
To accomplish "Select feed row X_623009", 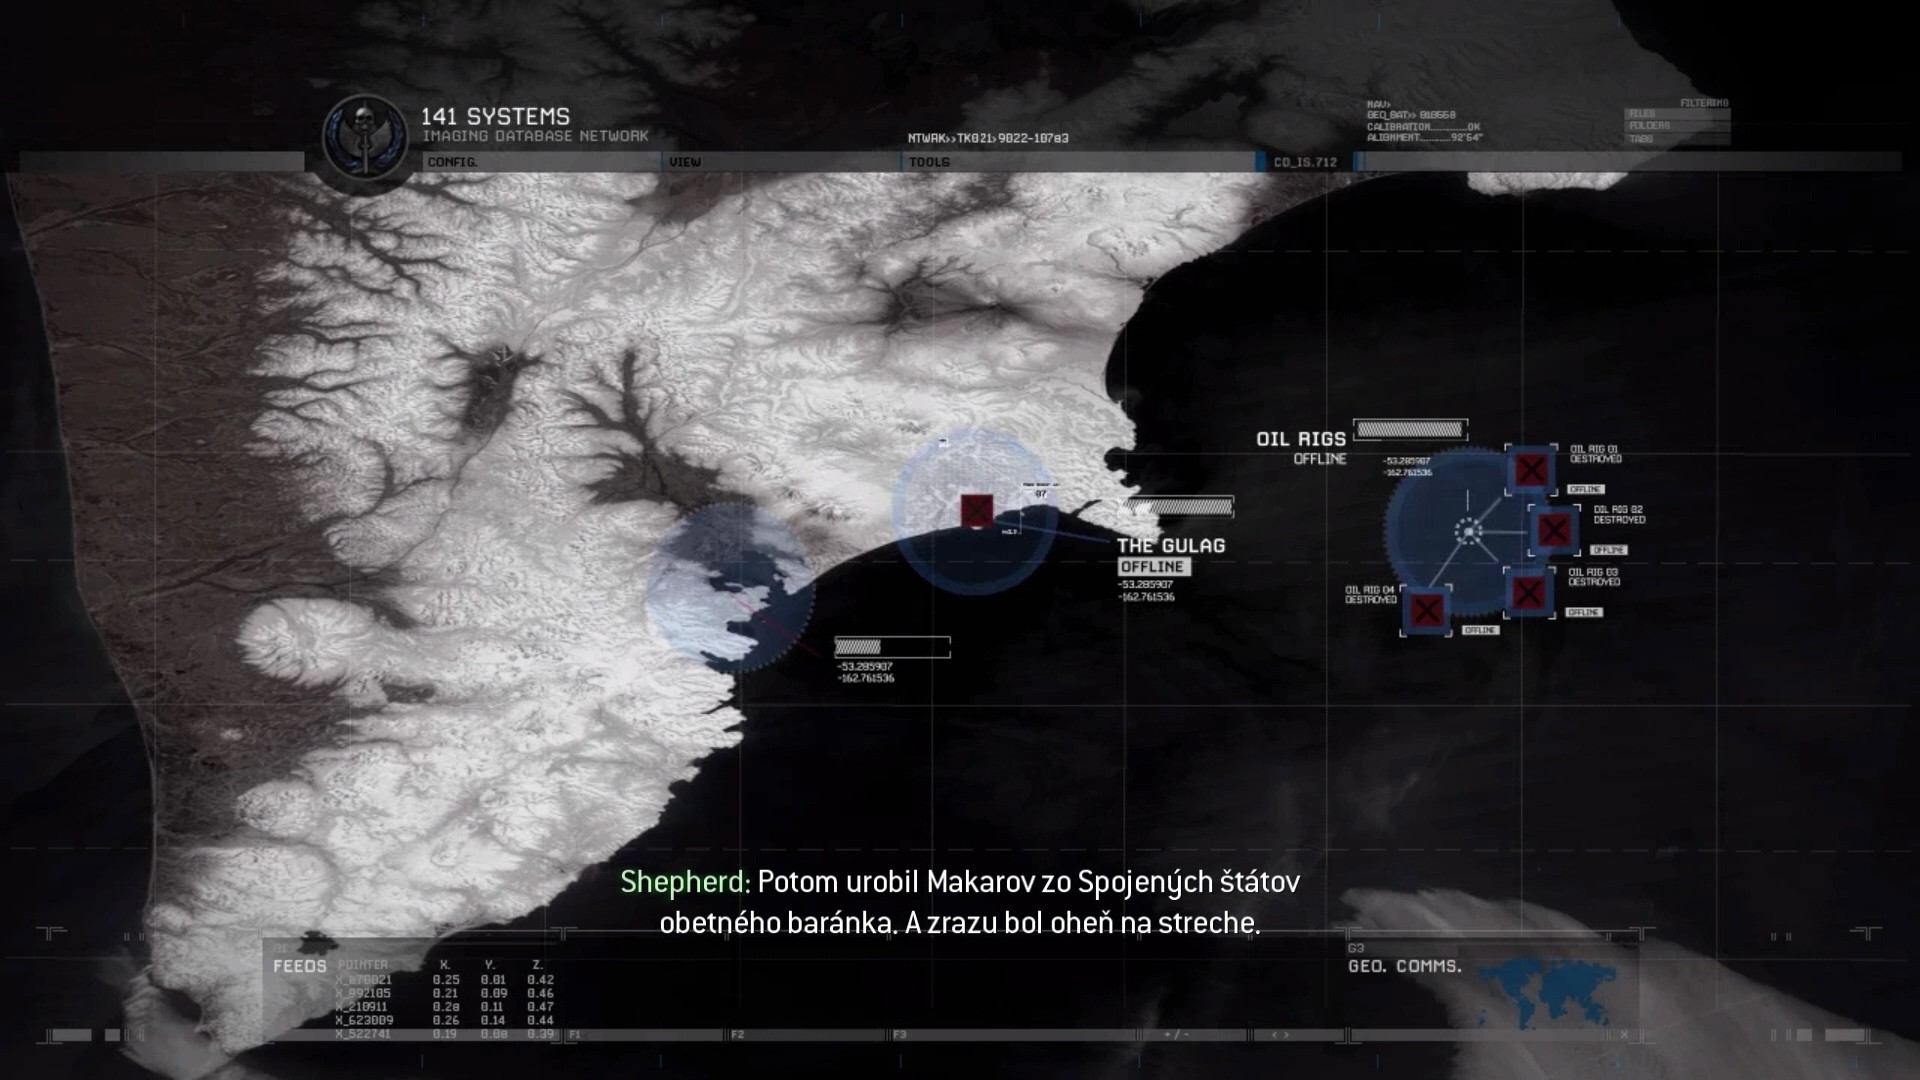I will pos(444,1020).
